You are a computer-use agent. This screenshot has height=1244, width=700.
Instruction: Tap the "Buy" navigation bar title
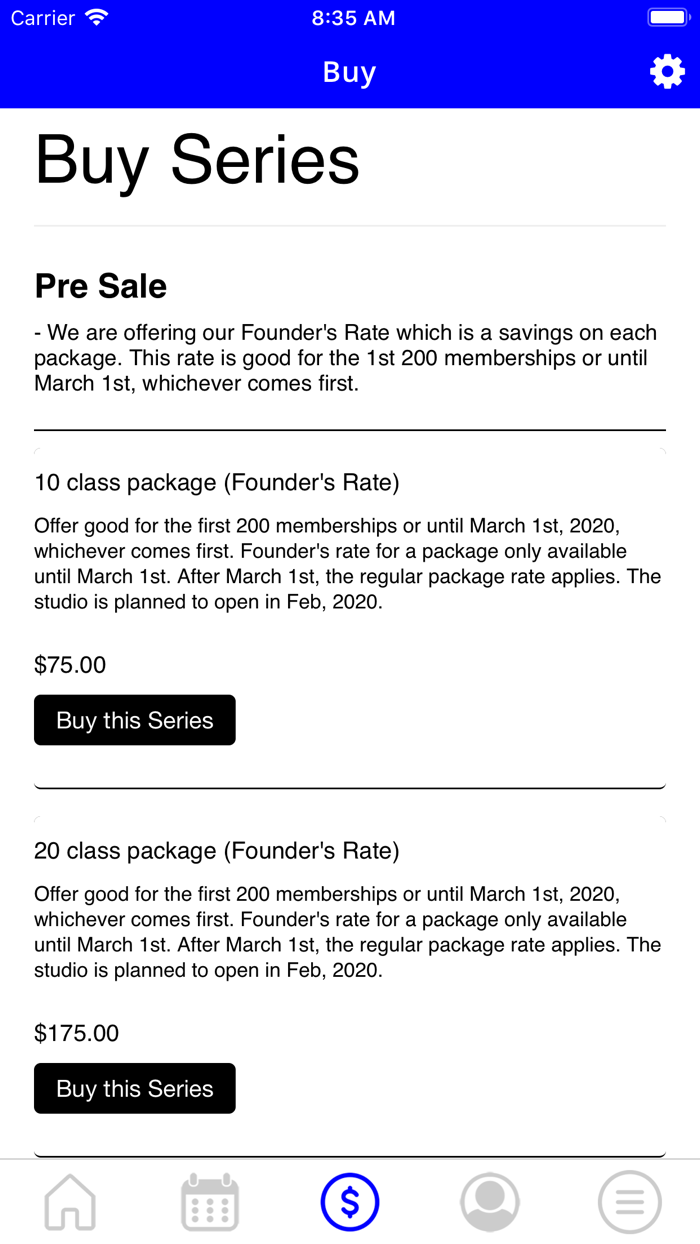click(349, 72)
